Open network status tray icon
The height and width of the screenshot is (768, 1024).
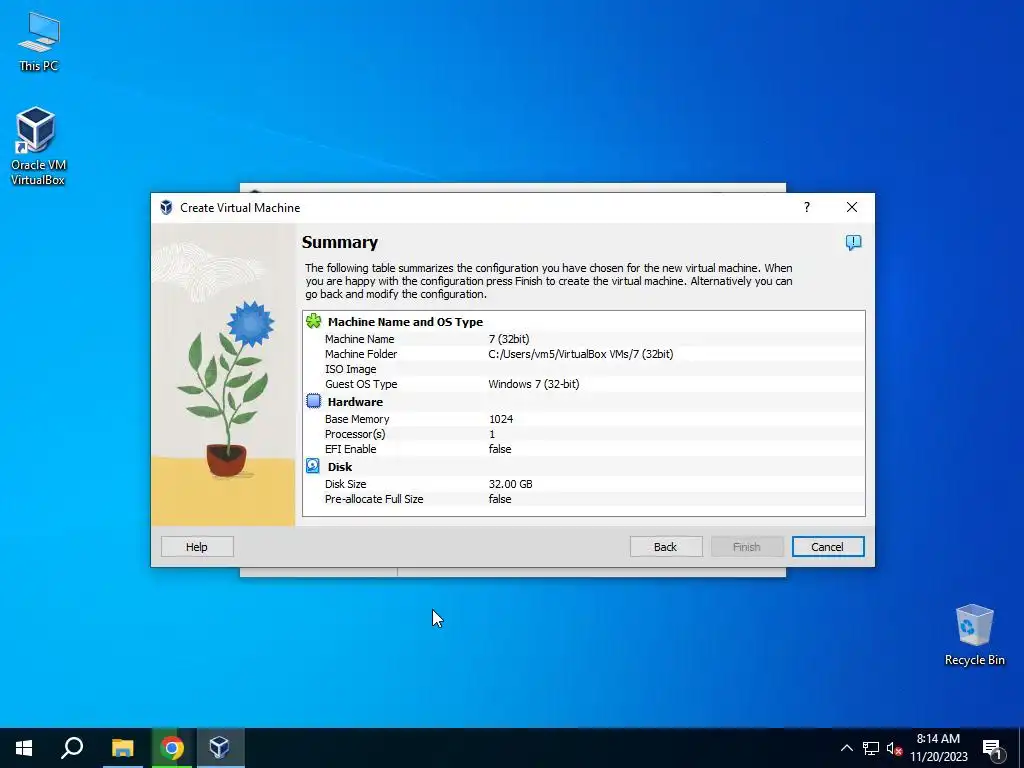[x=871, y=748]
